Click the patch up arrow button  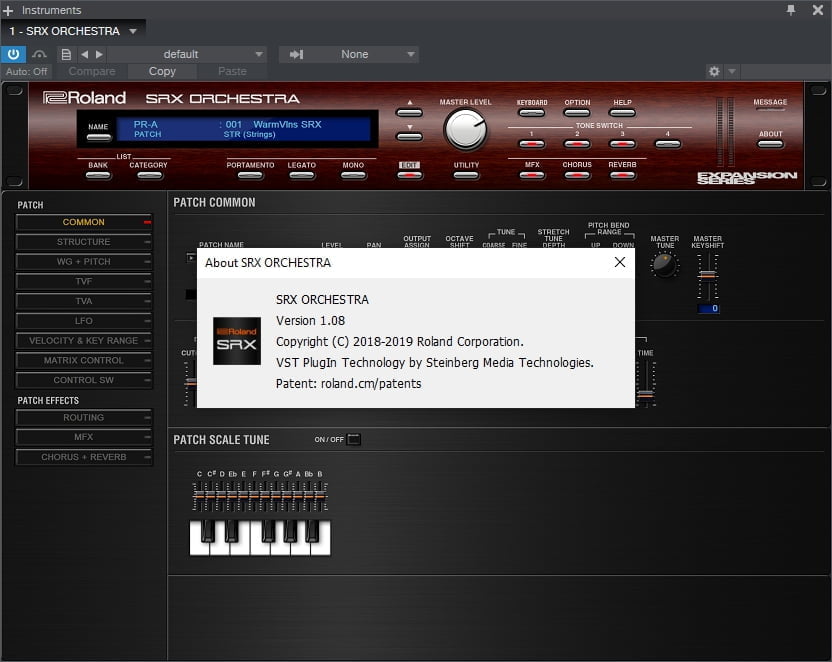point(409,112)
